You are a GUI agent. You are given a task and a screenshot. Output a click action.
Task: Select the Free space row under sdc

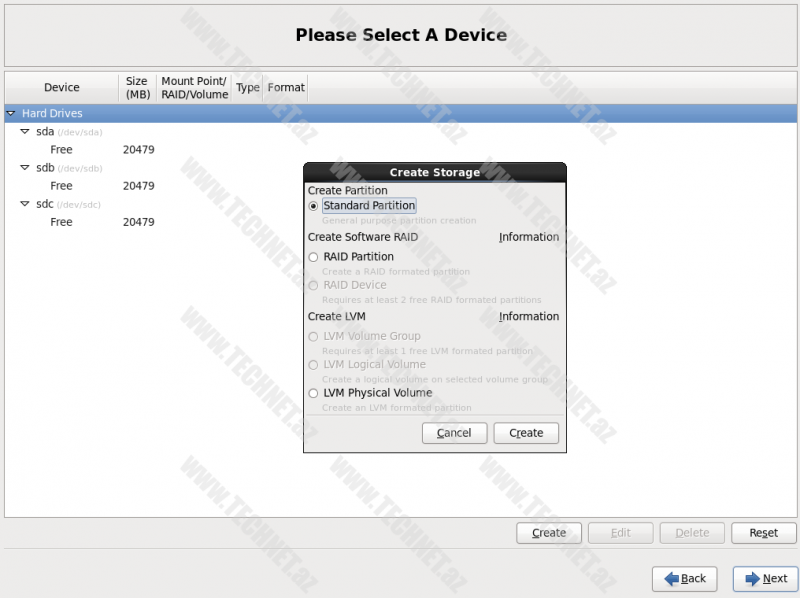pos(62,222)
